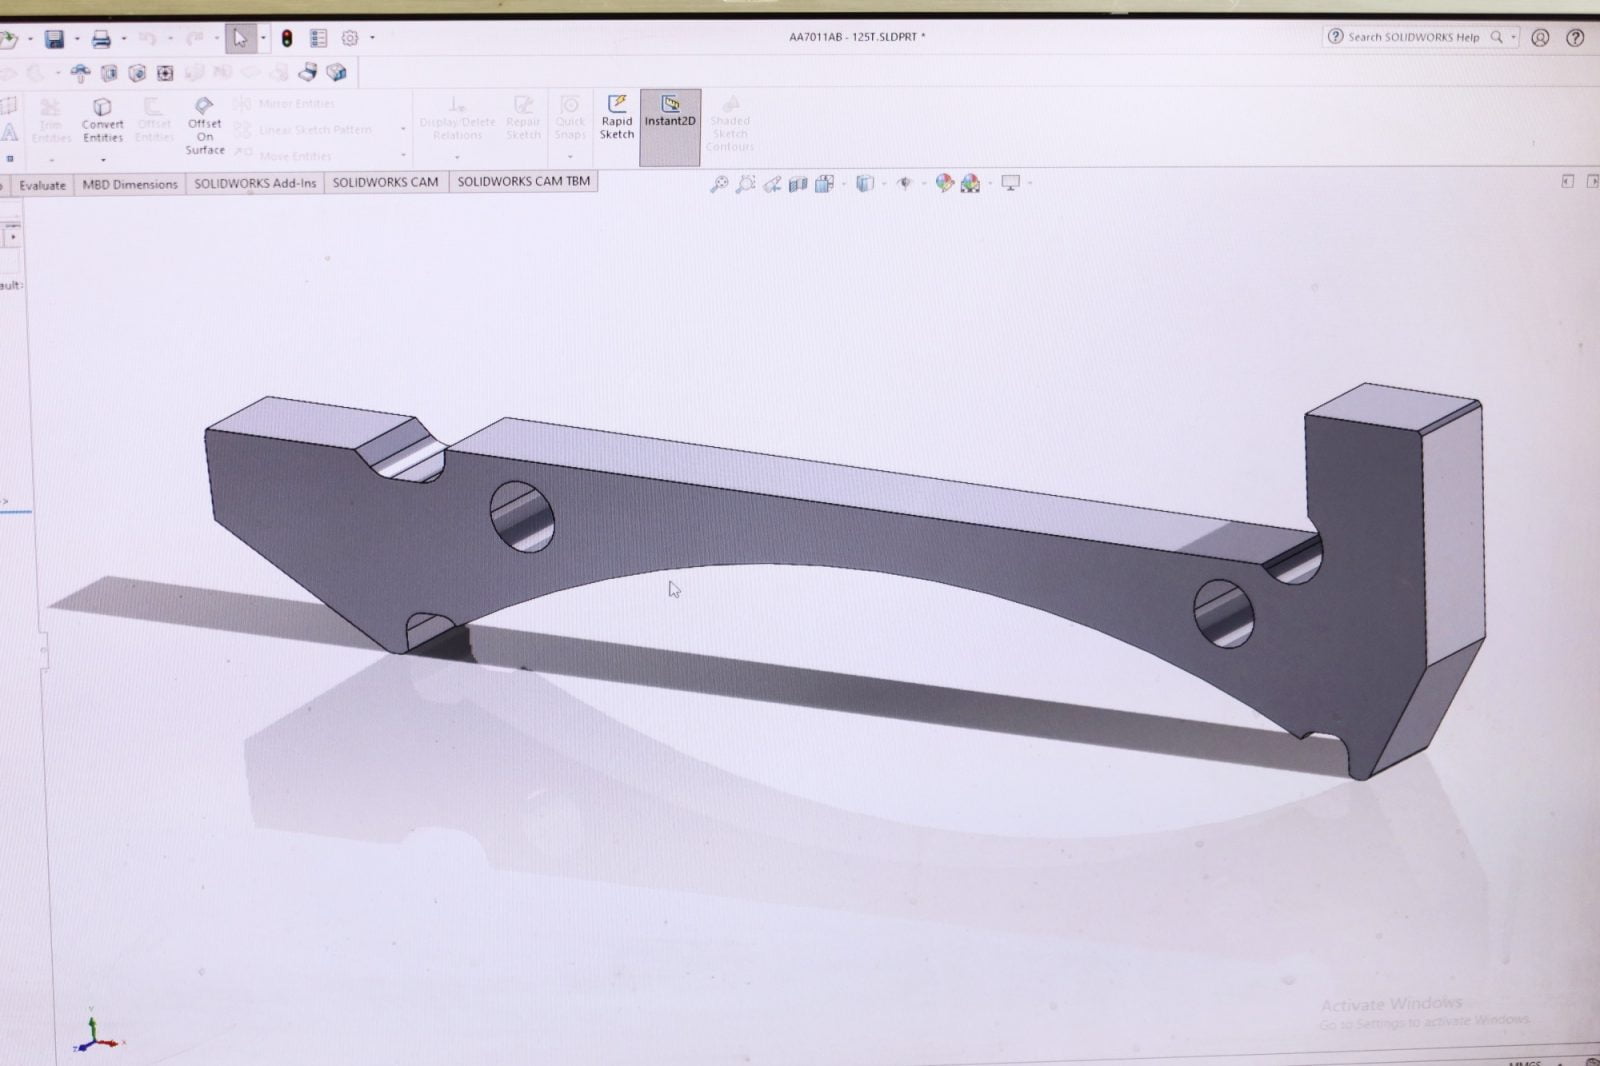Click the Hide/Show Items eye icon

point(905,184)
